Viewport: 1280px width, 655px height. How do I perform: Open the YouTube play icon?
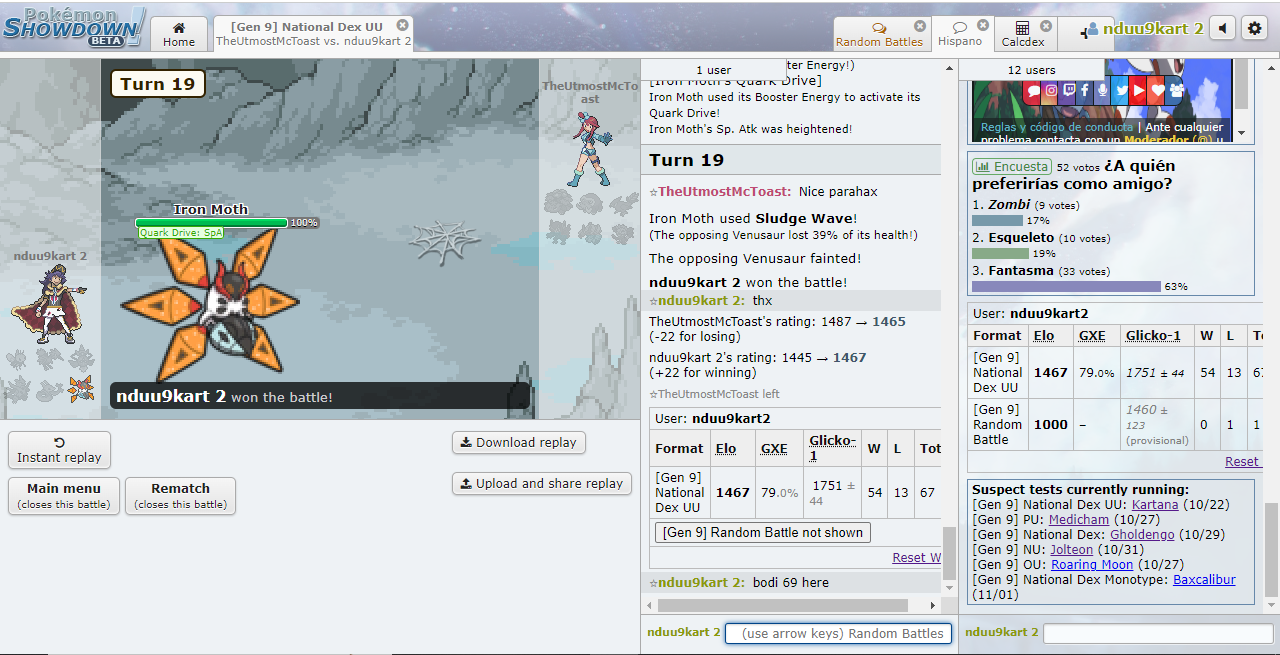(1139, 91)
